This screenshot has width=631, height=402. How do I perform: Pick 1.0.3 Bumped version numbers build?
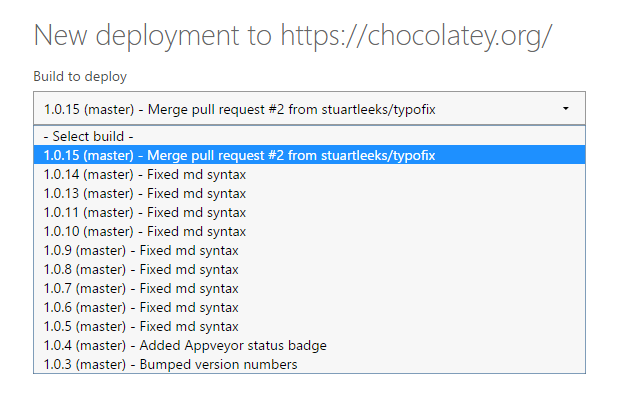click(170, 364)
